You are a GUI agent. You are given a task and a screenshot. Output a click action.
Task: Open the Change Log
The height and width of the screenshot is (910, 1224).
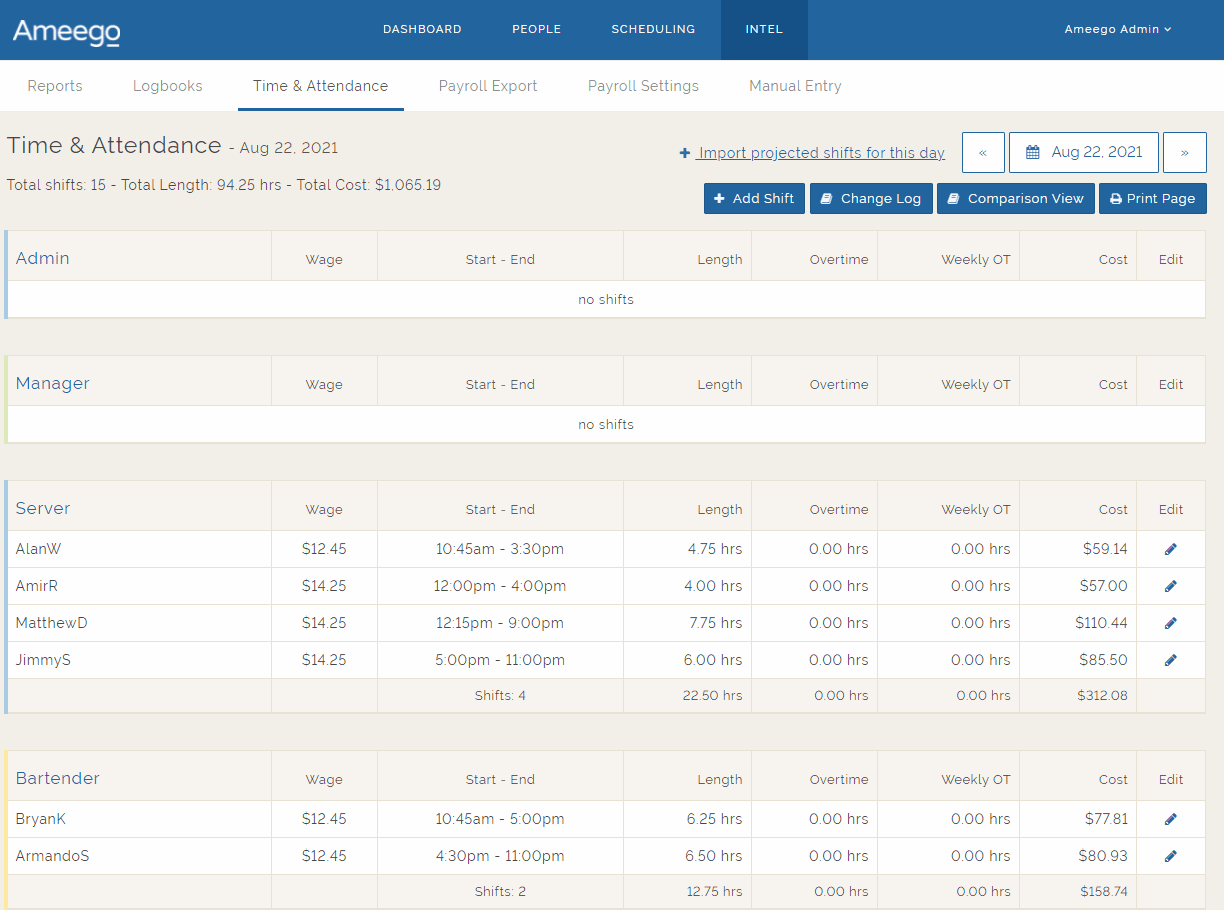tap(871, 199)
